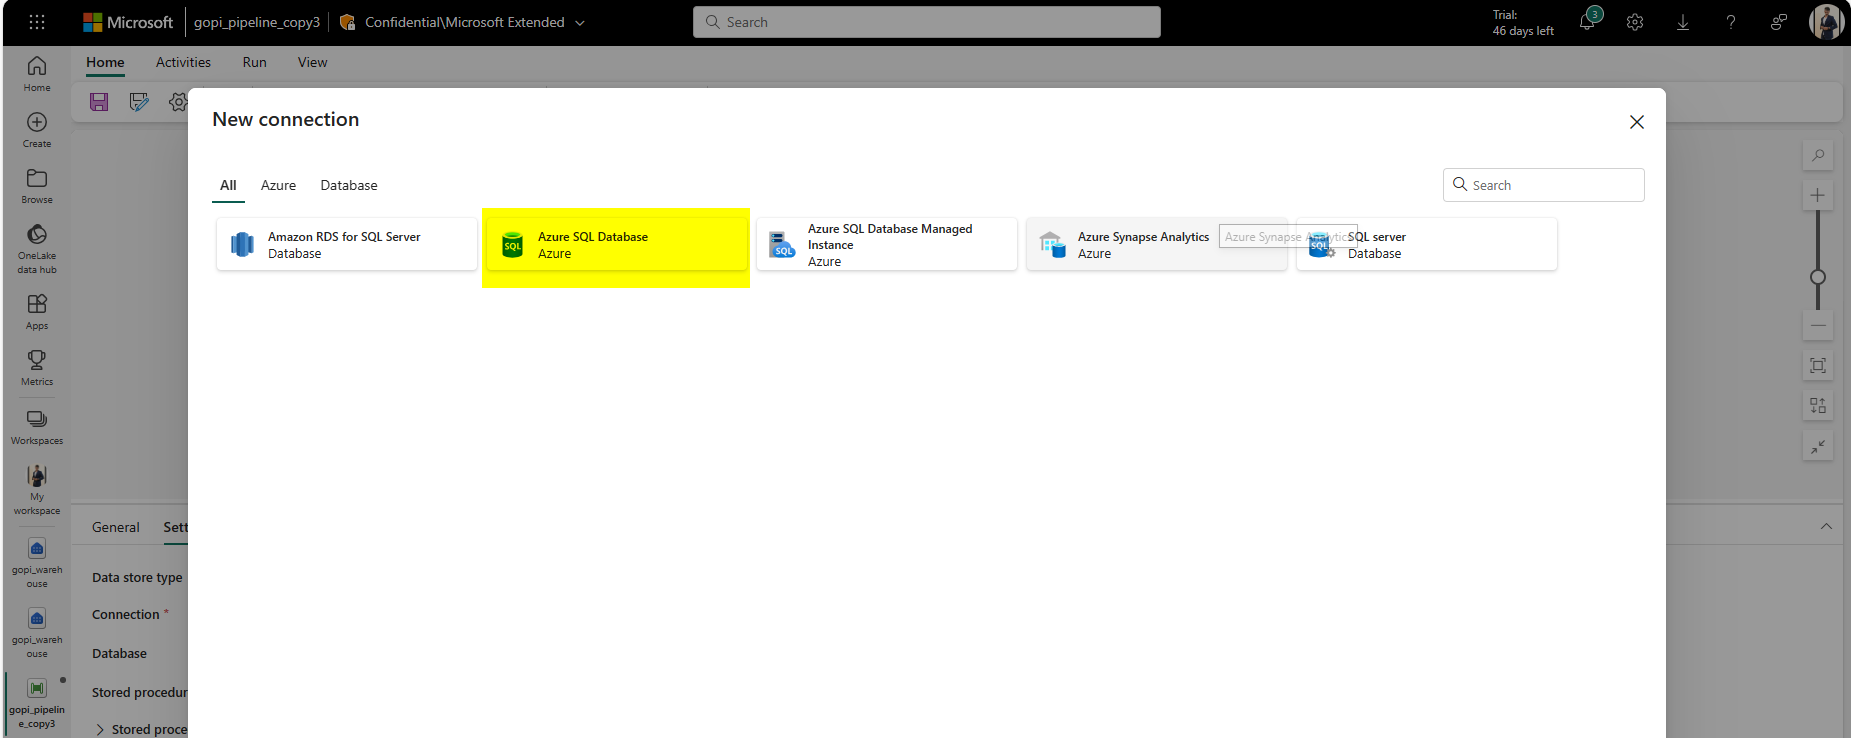Click the global Search box in the top bar
Screen dimensions: 1851x738
pyautogui.click(x=927, y=22)
